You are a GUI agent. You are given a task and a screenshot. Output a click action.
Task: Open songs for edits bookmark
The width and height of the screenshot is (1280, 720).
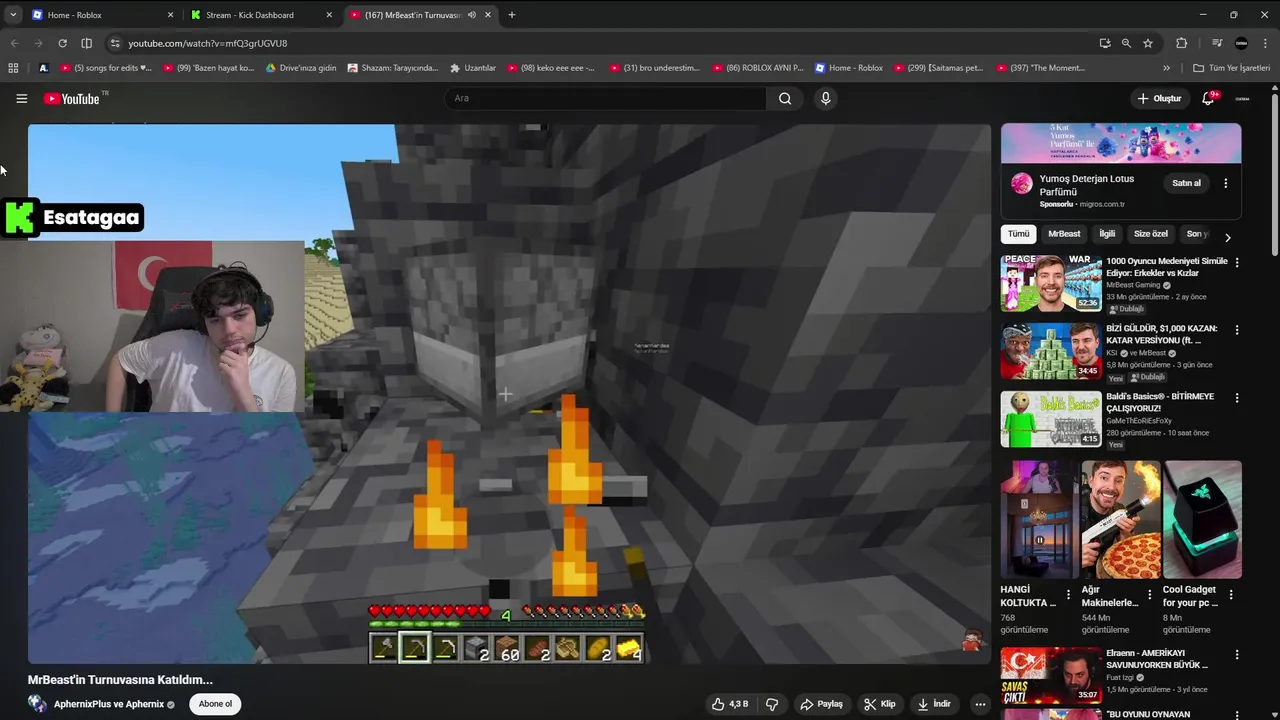pos(106,68)
